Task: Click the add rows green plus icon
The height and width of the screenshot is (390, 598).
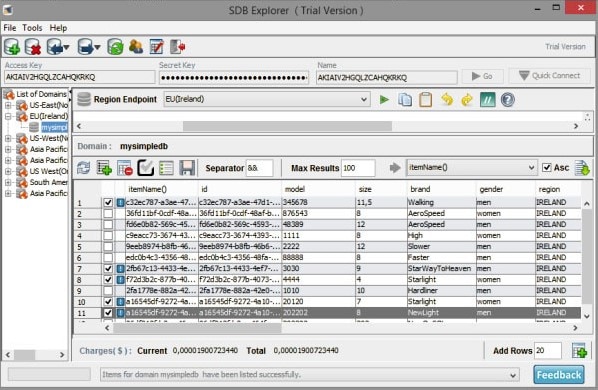Action: tap(579, 350)
